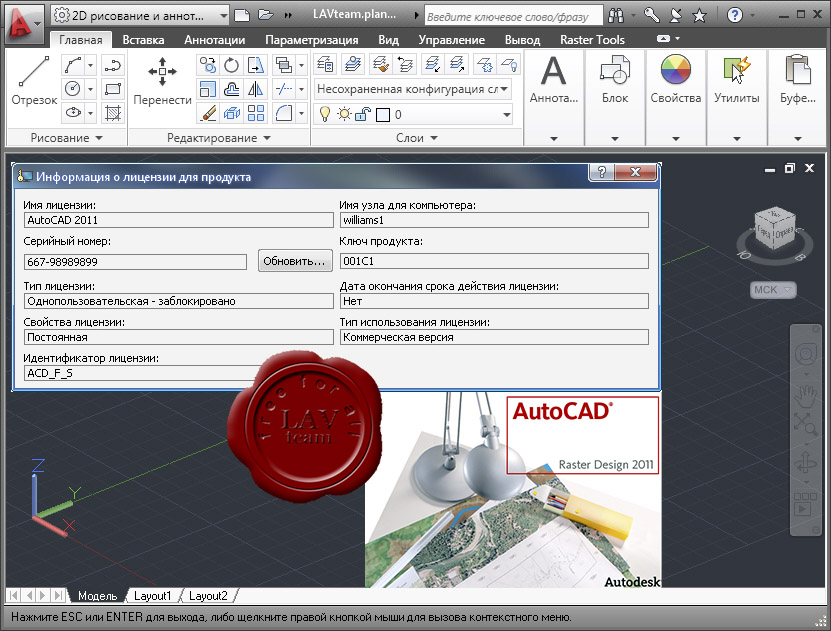
Task: Toggle layer 0 on/off light bulb
Action: click(325, 114)
